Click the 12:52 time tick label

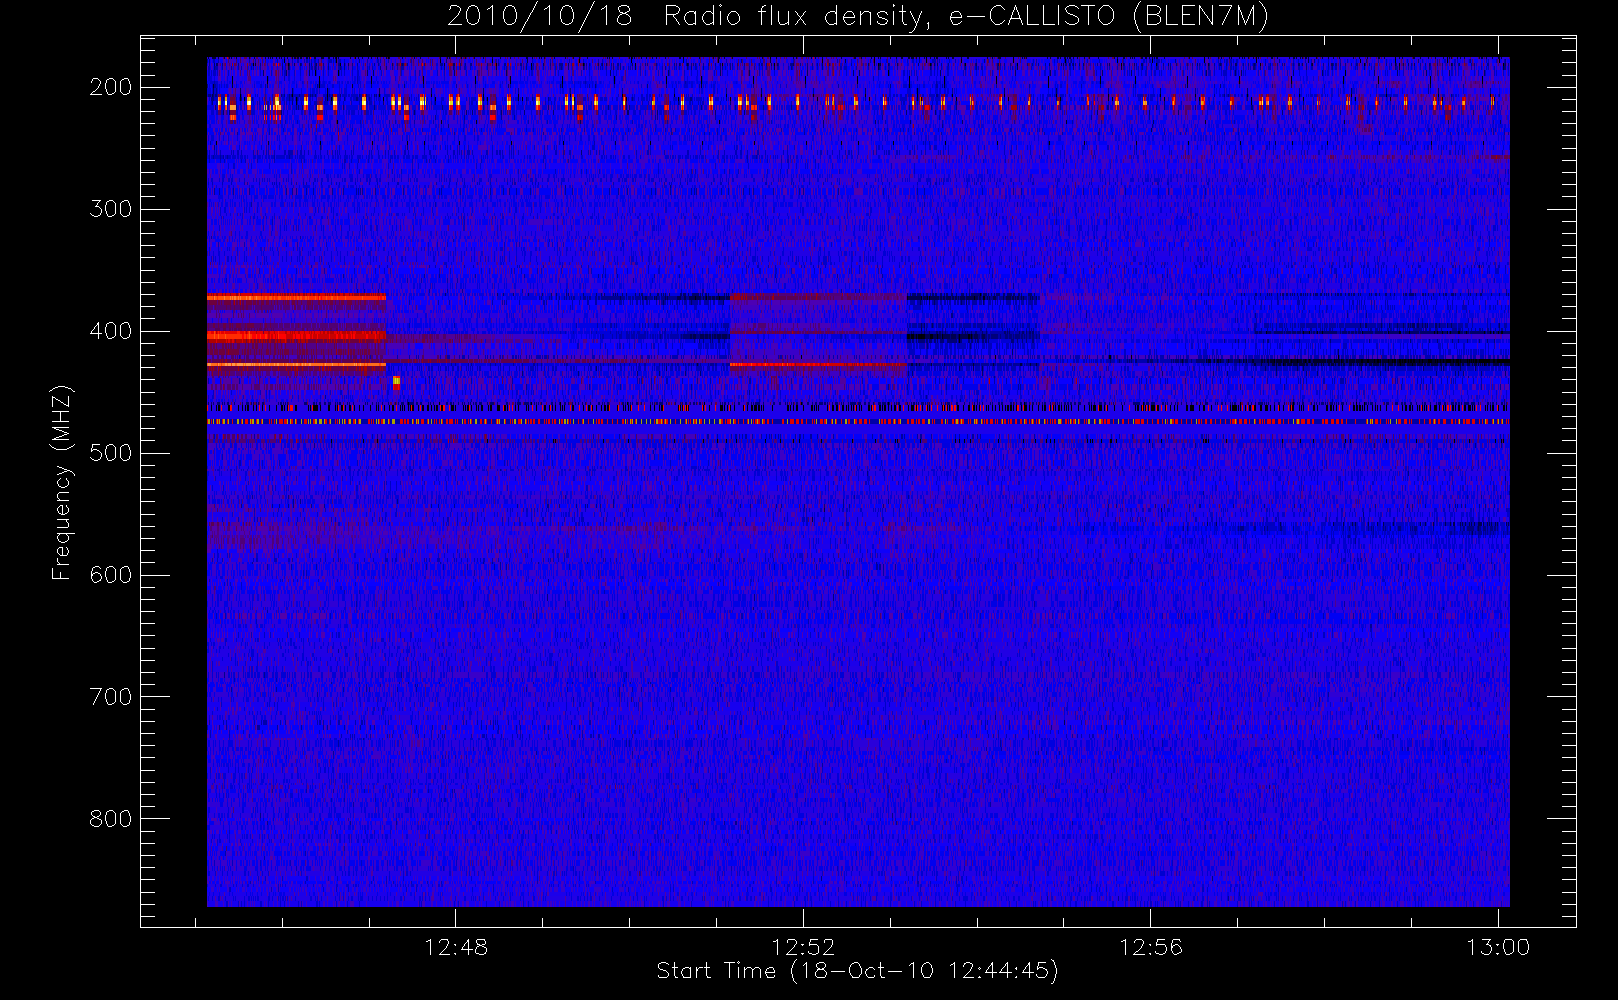803,947
